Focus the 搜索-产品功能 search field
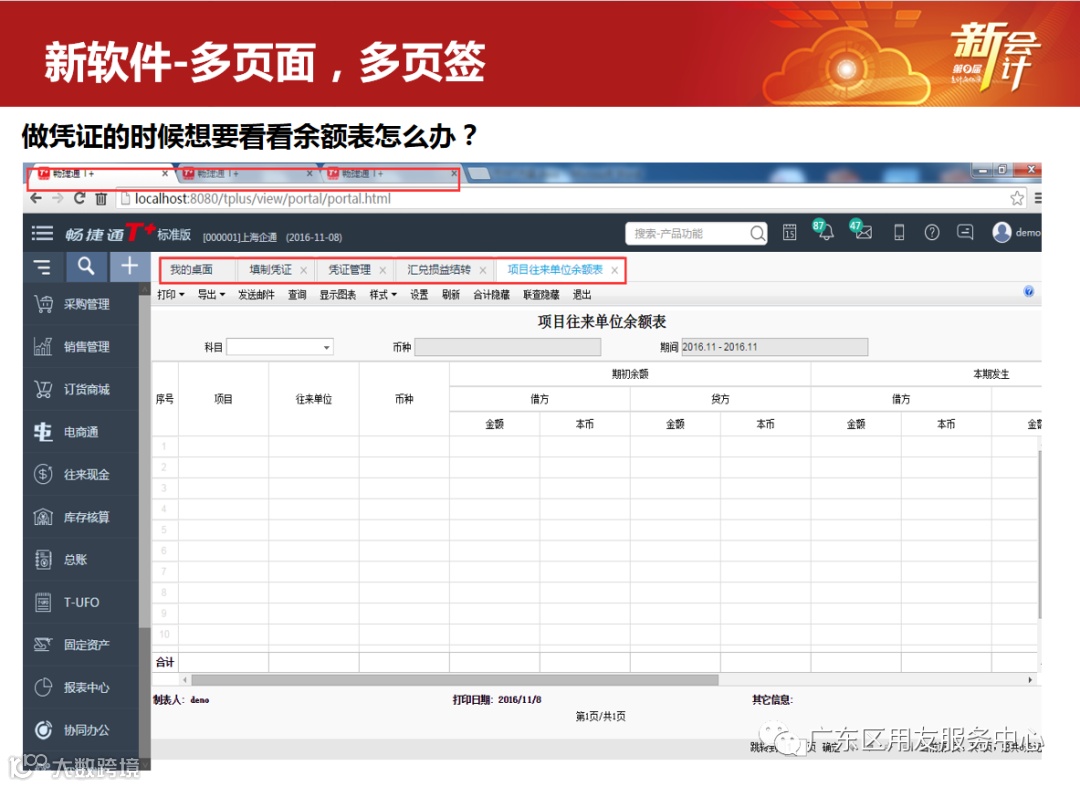 689,233
